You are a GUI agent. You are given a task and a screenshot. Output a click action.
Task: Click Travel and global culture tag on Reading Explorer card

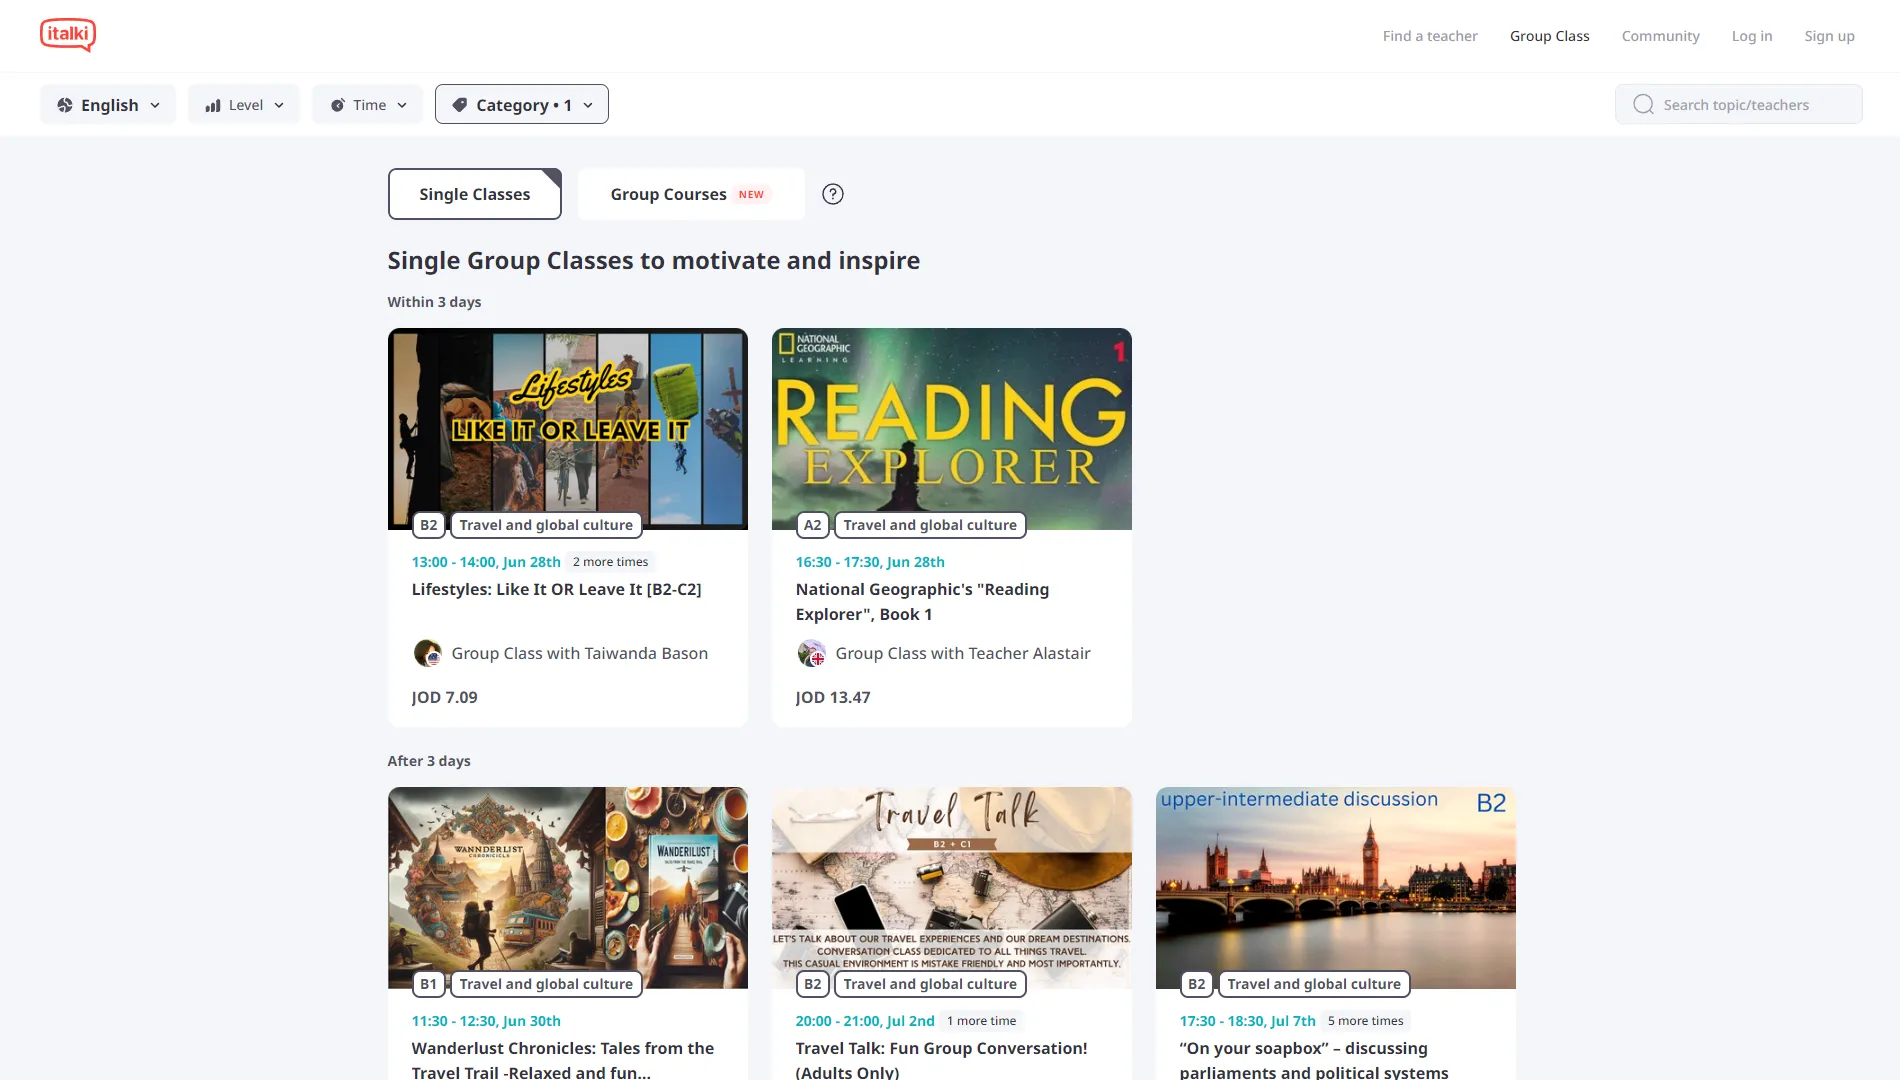click(930, 525)
